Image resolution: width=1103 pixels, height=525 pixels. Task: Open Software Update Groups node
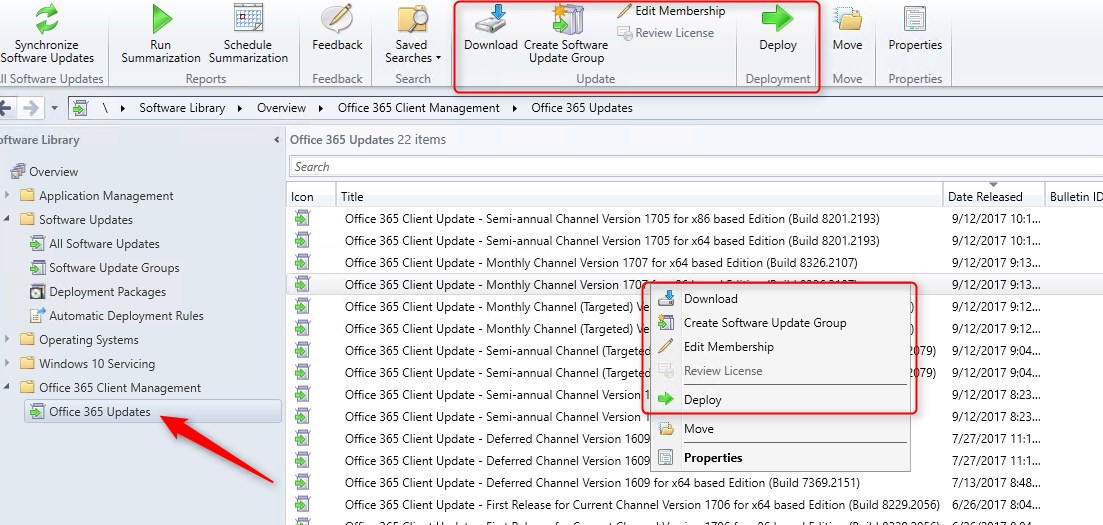(x=114, y=267)
